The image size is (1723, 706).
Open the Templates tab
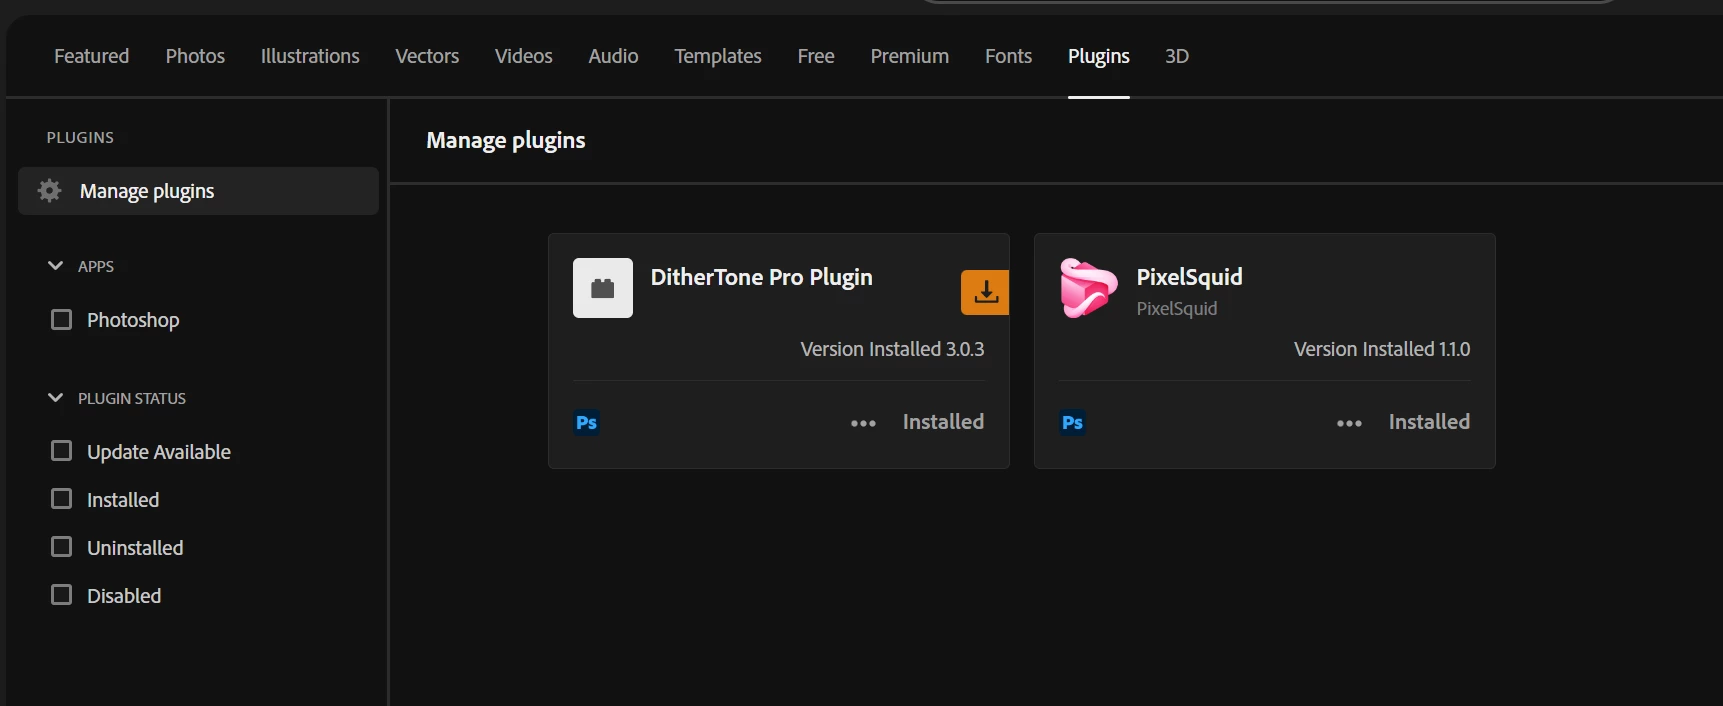[x=718, y=56]
